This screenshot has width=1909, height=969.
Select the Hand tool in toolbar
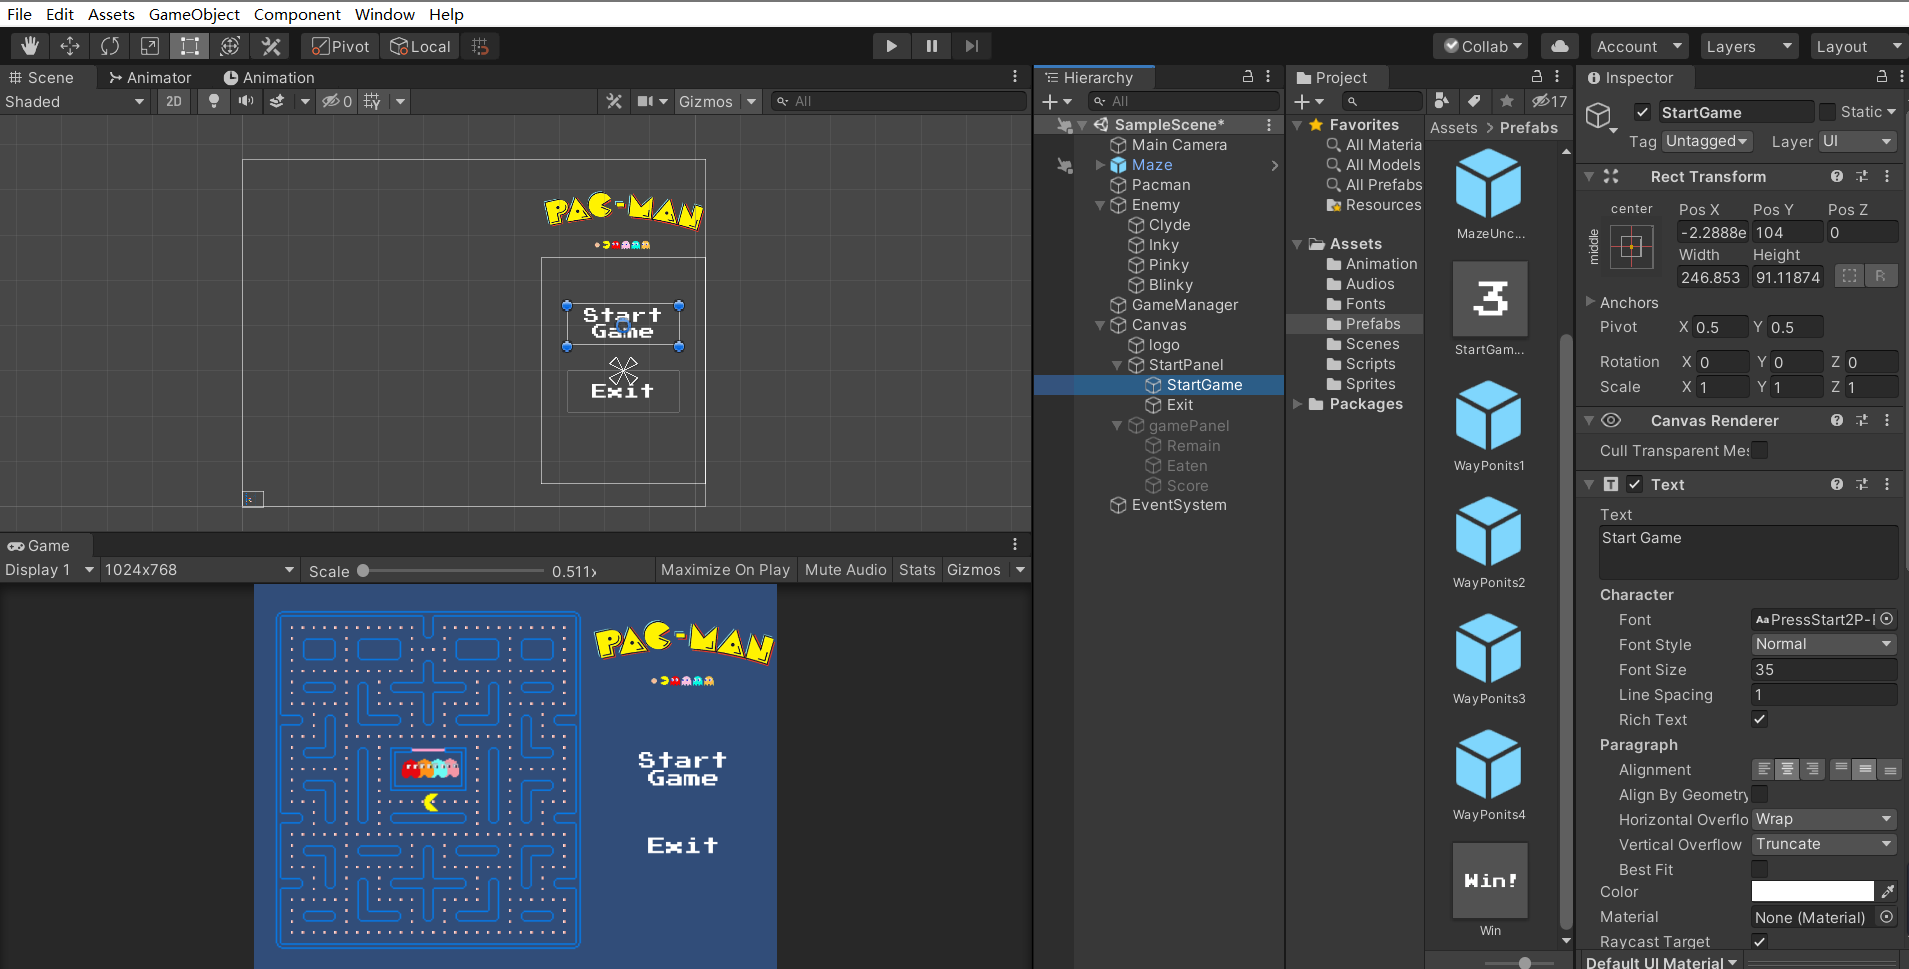(x=30, y=46)
